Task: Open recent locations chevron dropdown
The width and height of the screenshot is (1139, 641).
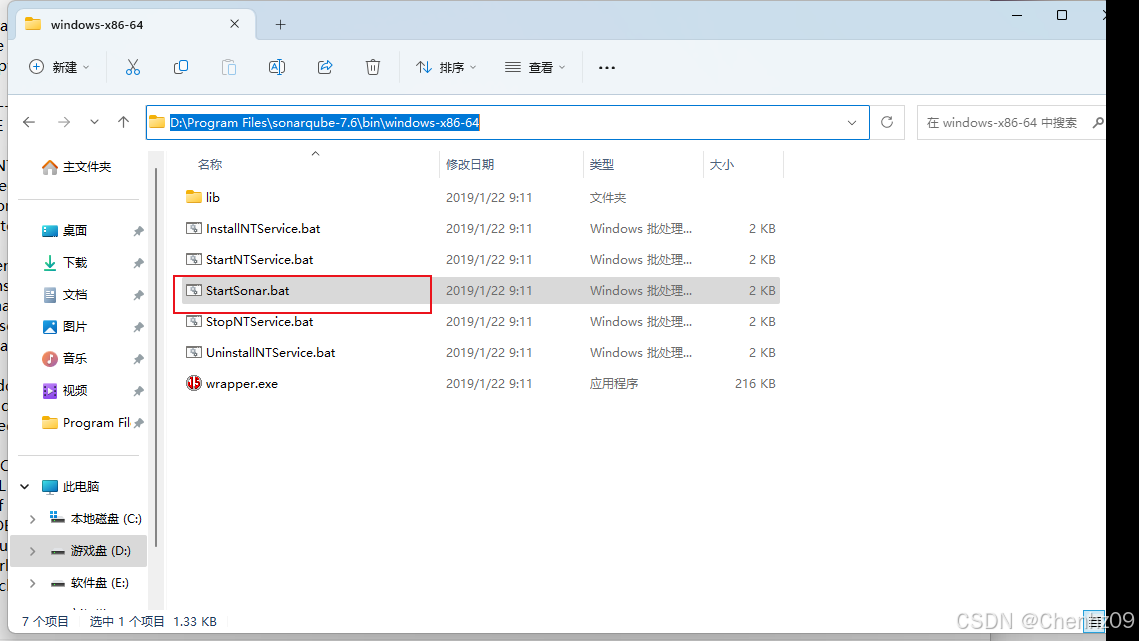Action: (x=94, y=122)
